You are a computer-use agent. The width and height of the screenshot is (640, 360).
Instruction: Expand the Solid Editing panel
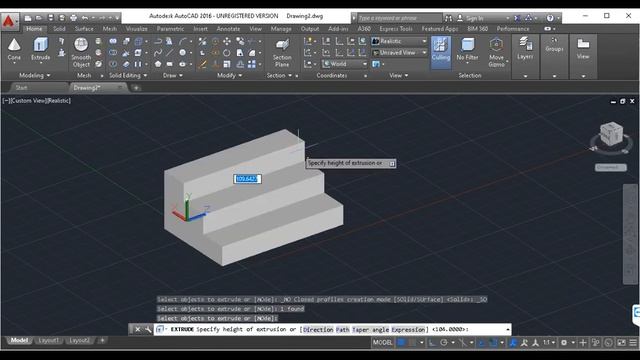[128, 76]
